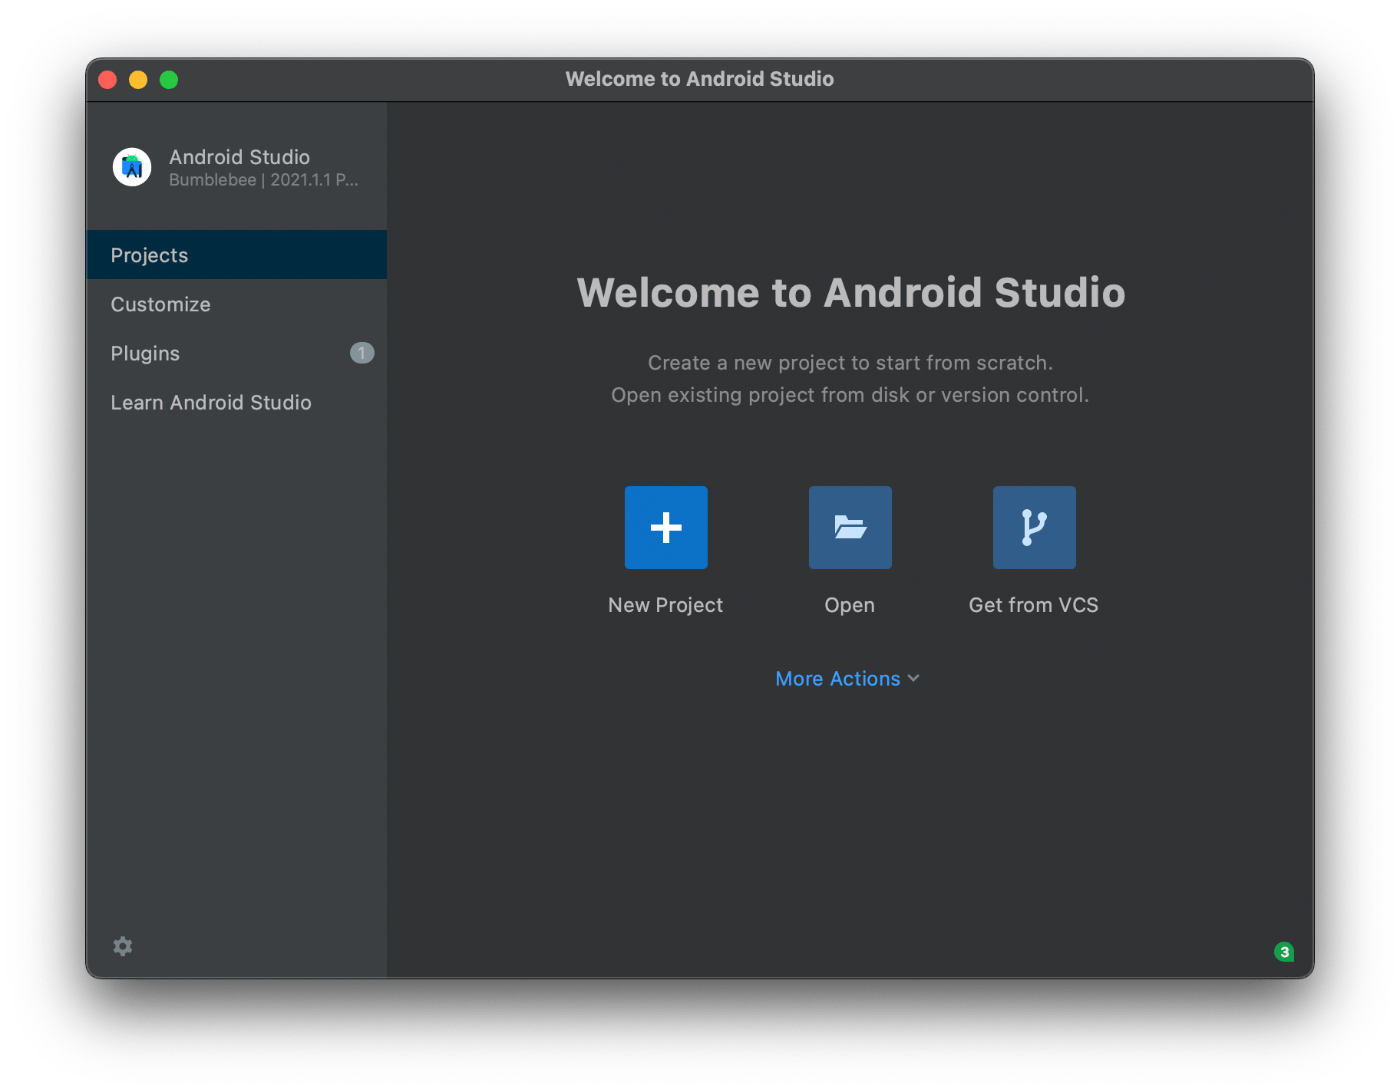This screenshot has width=1400, height=1092.
Task: Click the New Project label
Action: coord(666,605)
